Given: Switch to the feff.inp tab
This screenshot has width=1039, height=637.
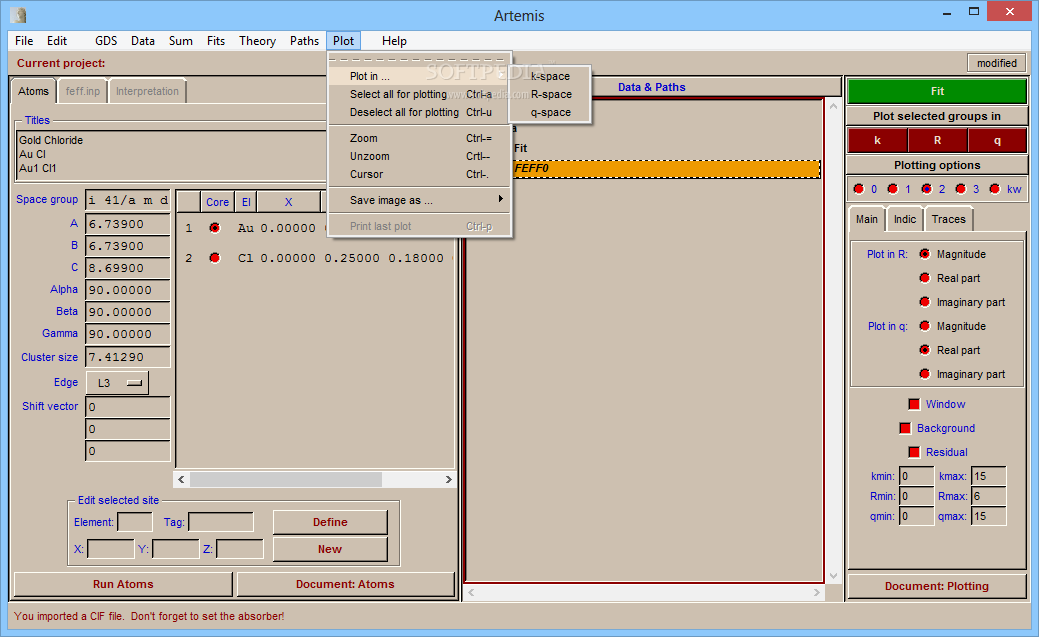Looking at the screenshot, I should click(x=83, y=91).
